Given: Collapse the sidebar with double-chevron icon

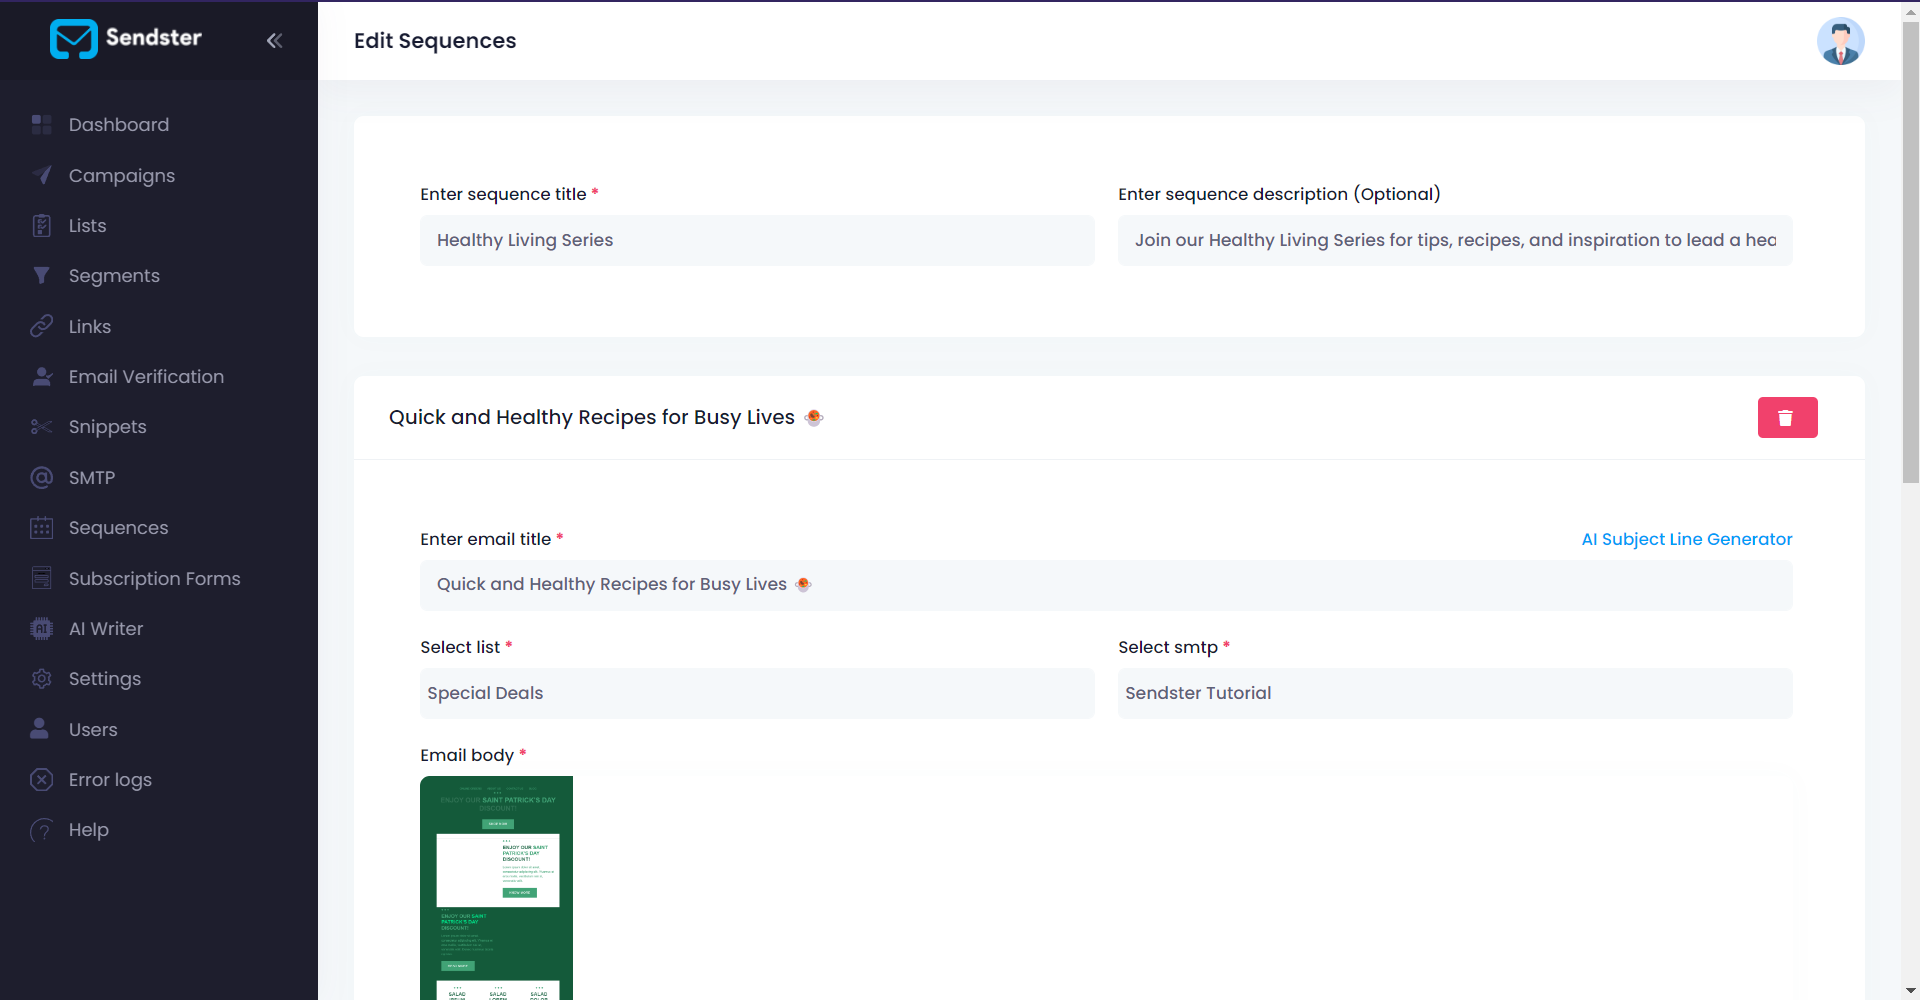Looking at the screenshot, I should (x=274, y=40).
